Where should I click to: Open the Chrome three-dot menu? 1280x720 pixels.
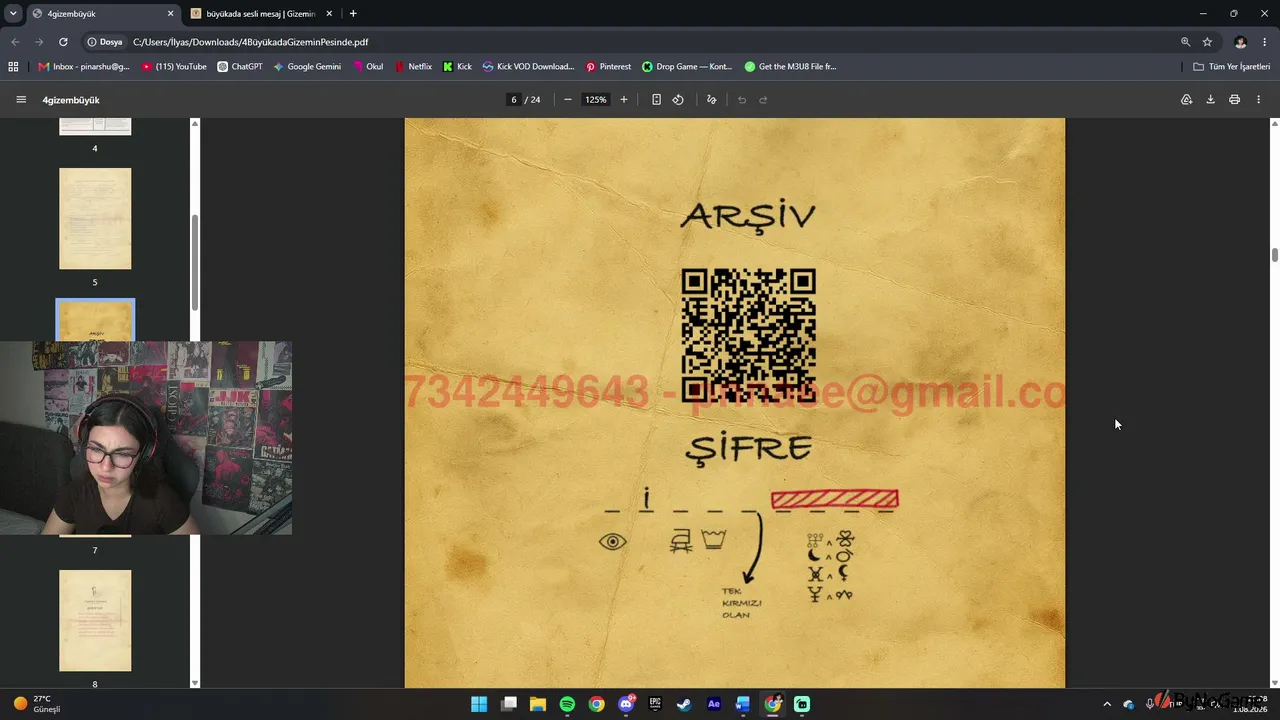tap(1264, 42)
